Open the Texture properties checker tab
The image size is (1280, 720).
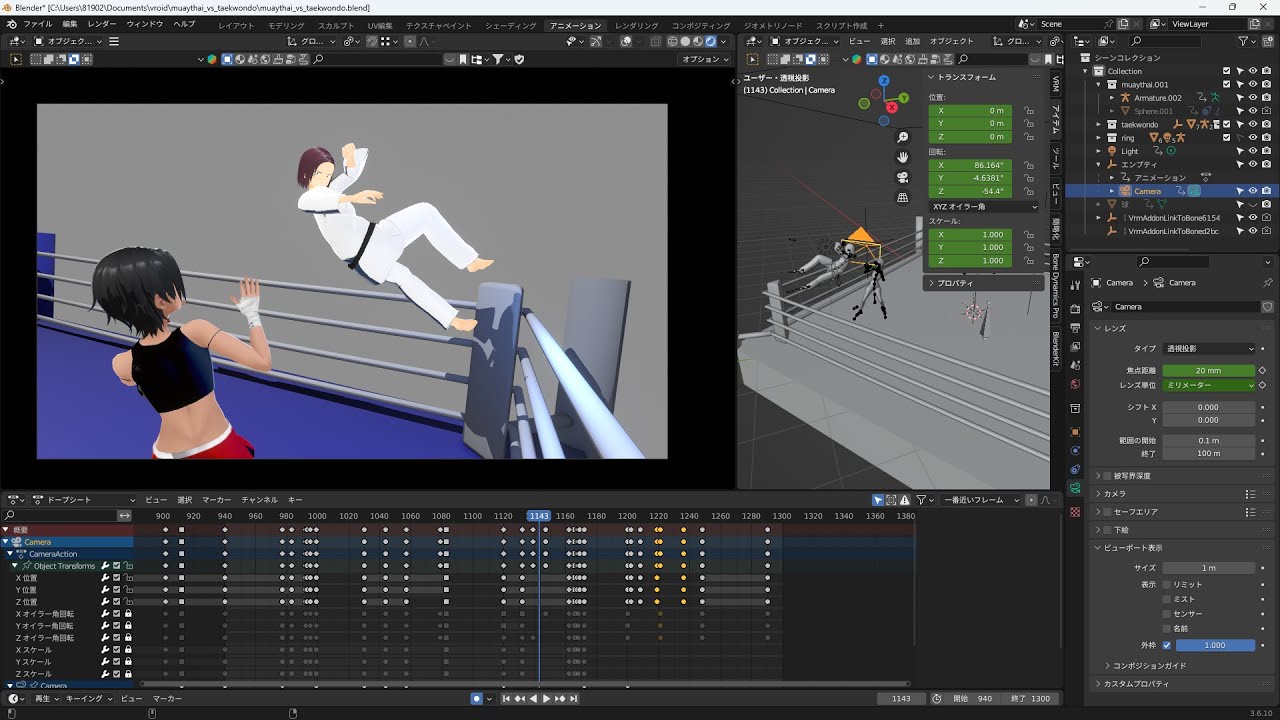click(x=1075, y=511)
